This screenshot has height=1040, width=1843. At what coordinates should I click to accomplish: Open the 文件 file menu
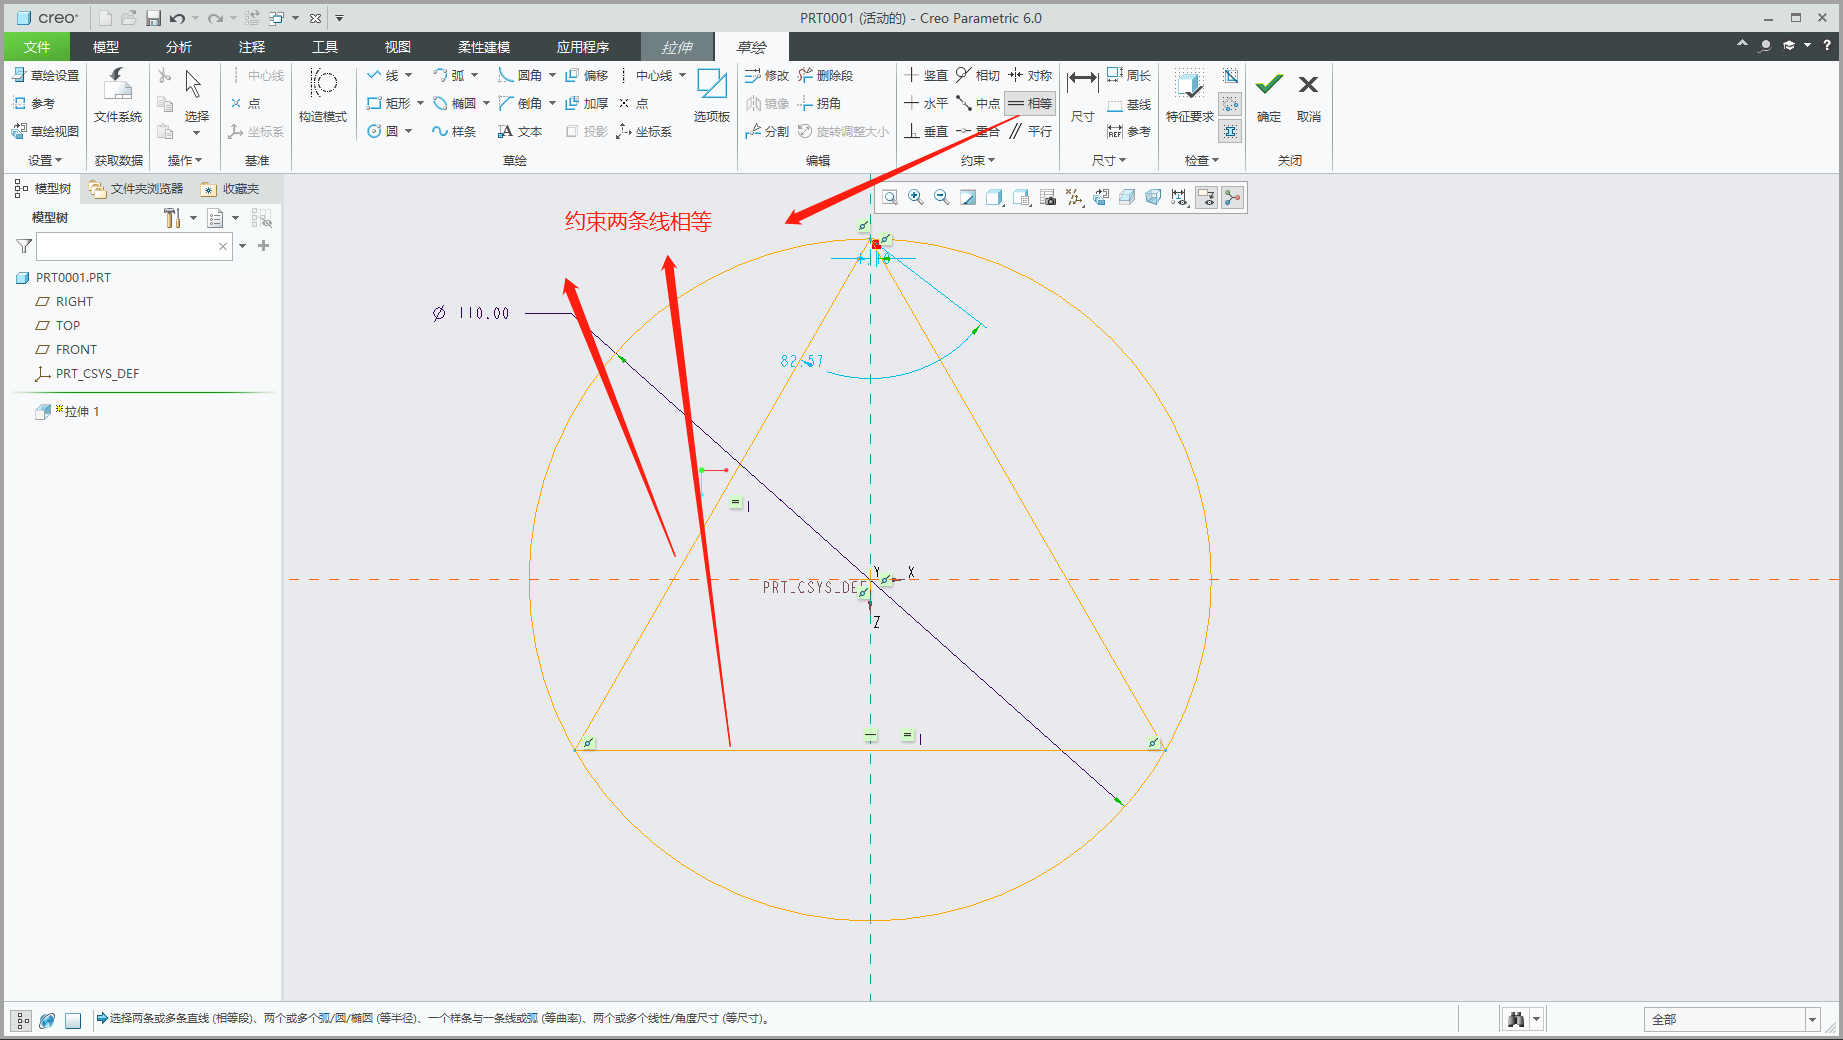37,47
